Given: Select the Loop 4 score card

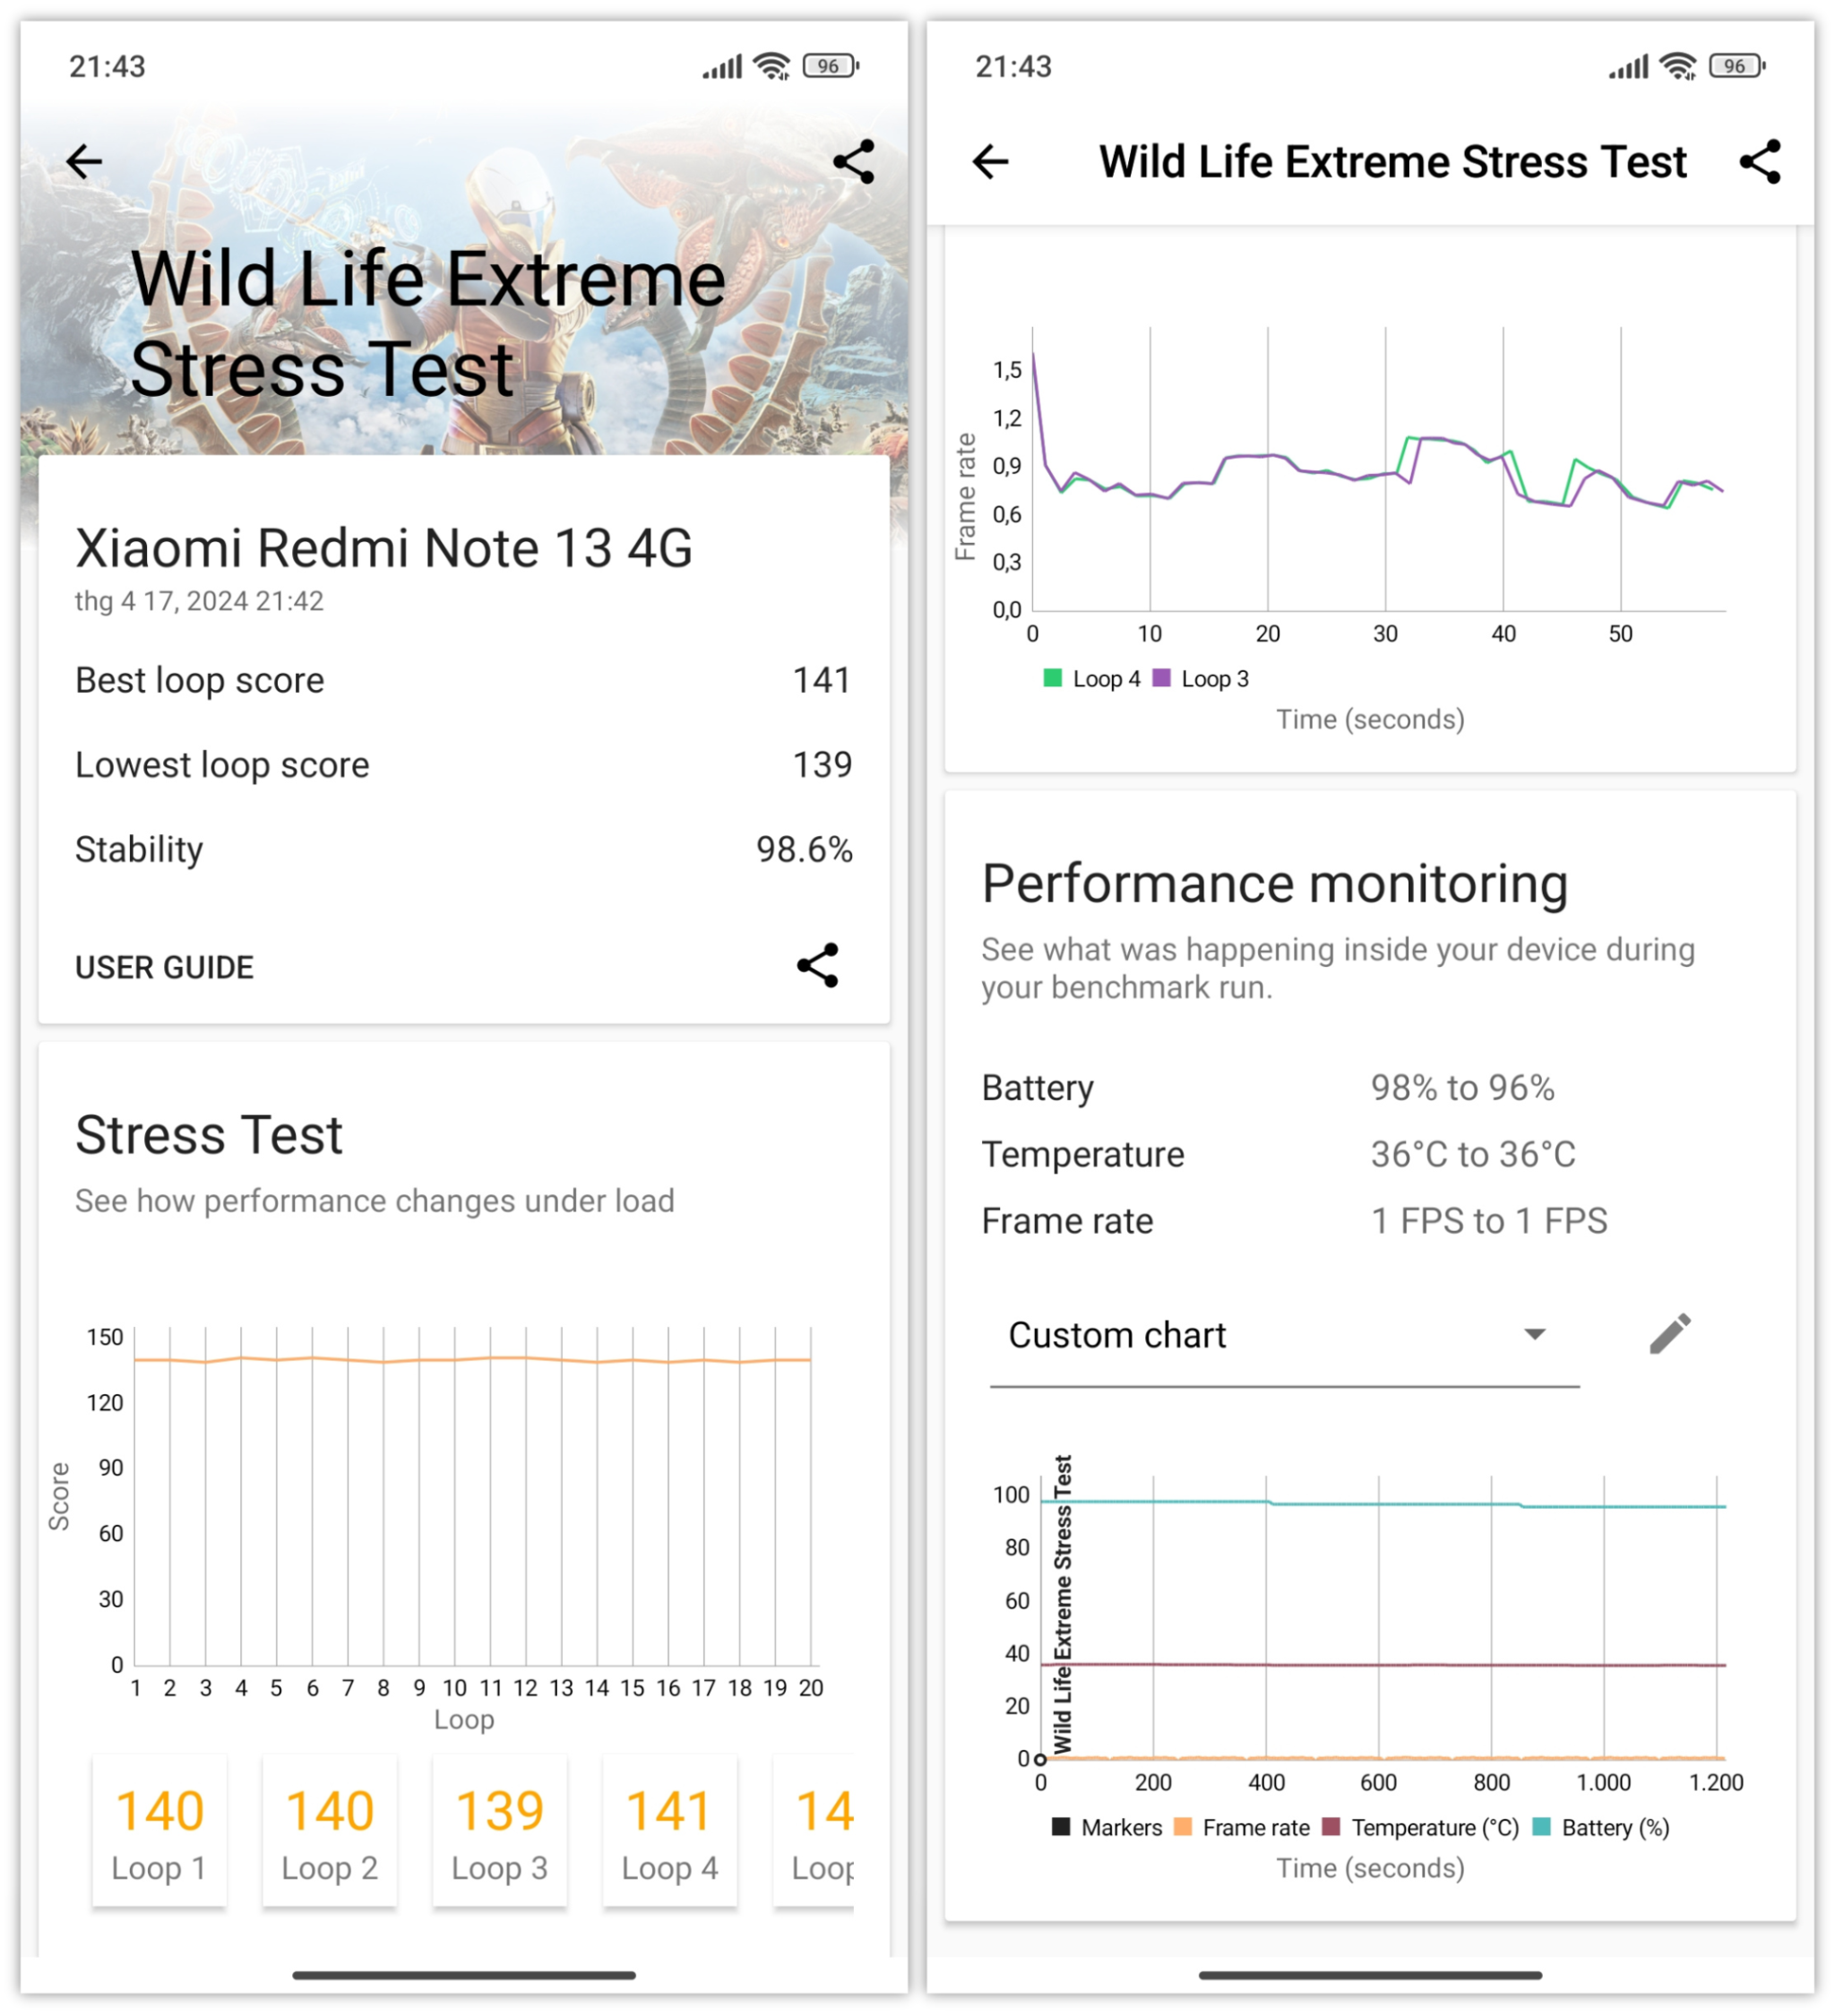Looking at the screenshot, I should point(670,1831).
